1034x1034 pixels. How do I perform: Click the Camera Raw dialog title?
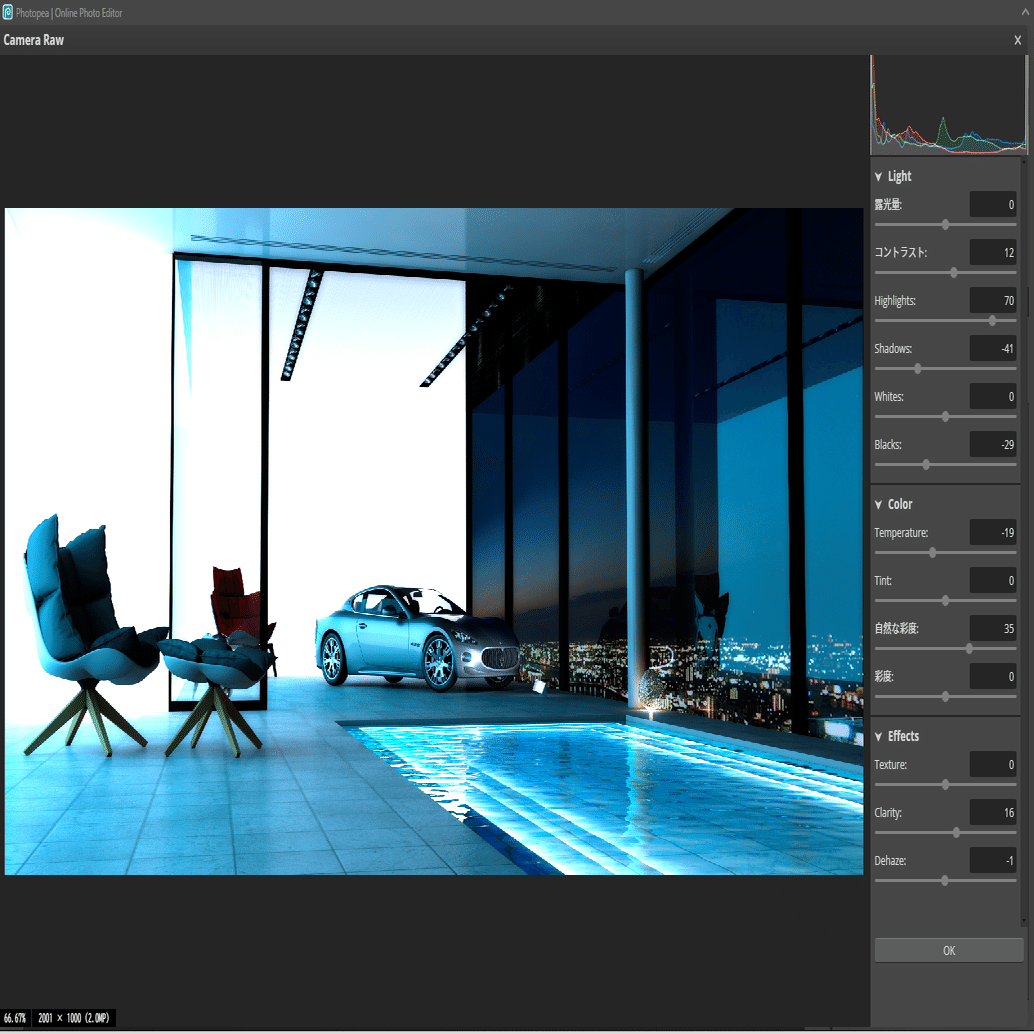[x=34, y=40]
